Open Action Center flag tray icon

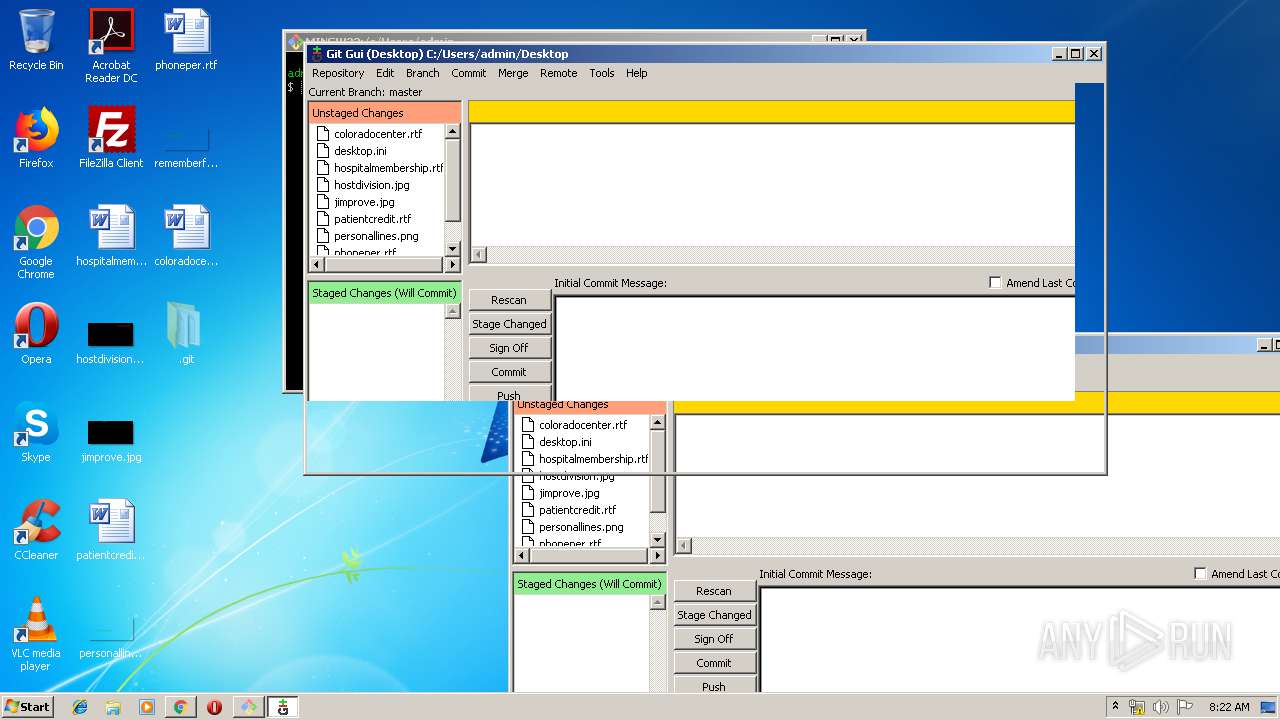pyautogui.click(x=1185, y=707)
